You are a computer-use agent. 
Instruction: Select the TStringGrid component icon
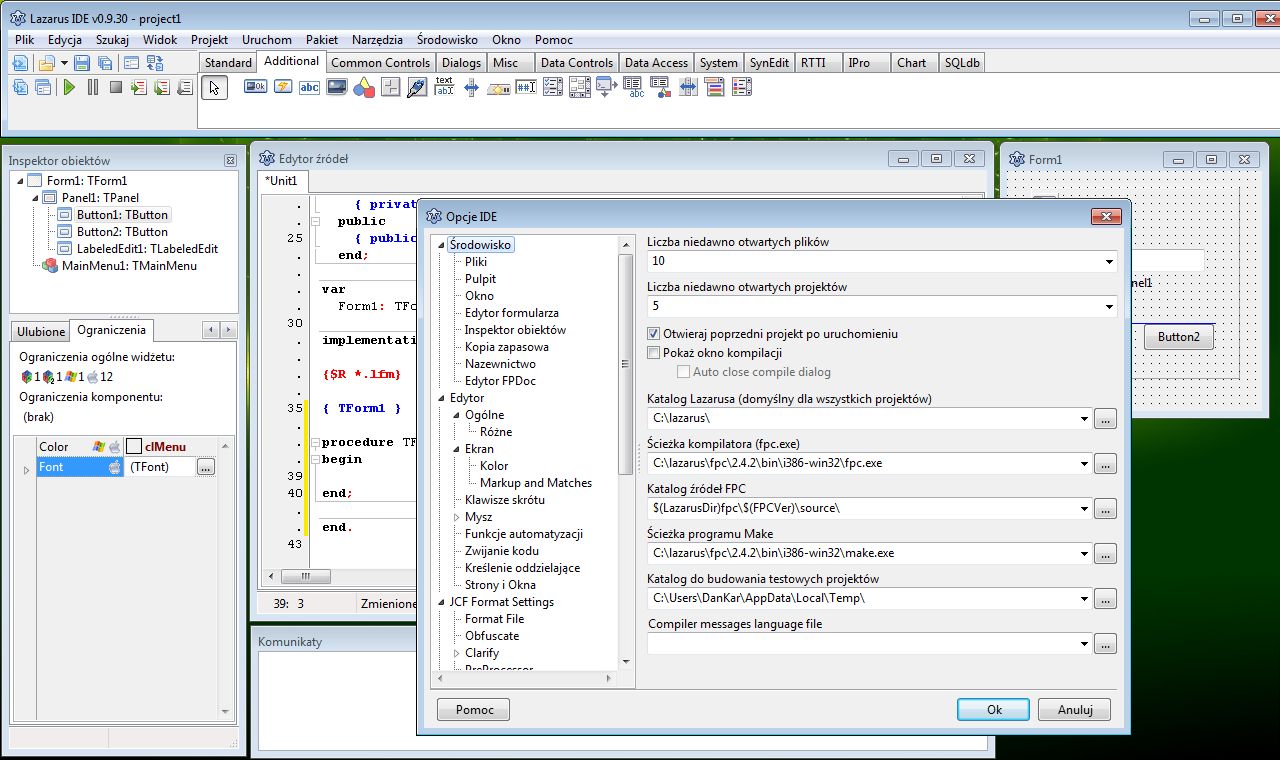pyautogui.click(x=634, y=87)
